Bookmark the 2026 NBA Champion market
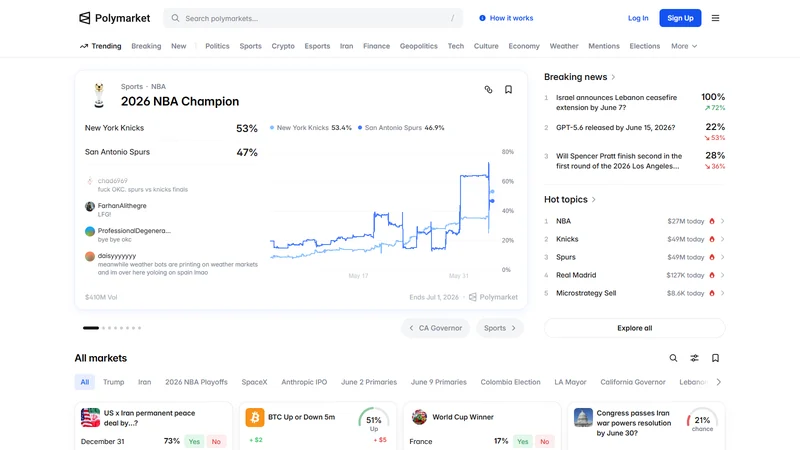Screen dimensions: 800x450 [x=508, y=89]
